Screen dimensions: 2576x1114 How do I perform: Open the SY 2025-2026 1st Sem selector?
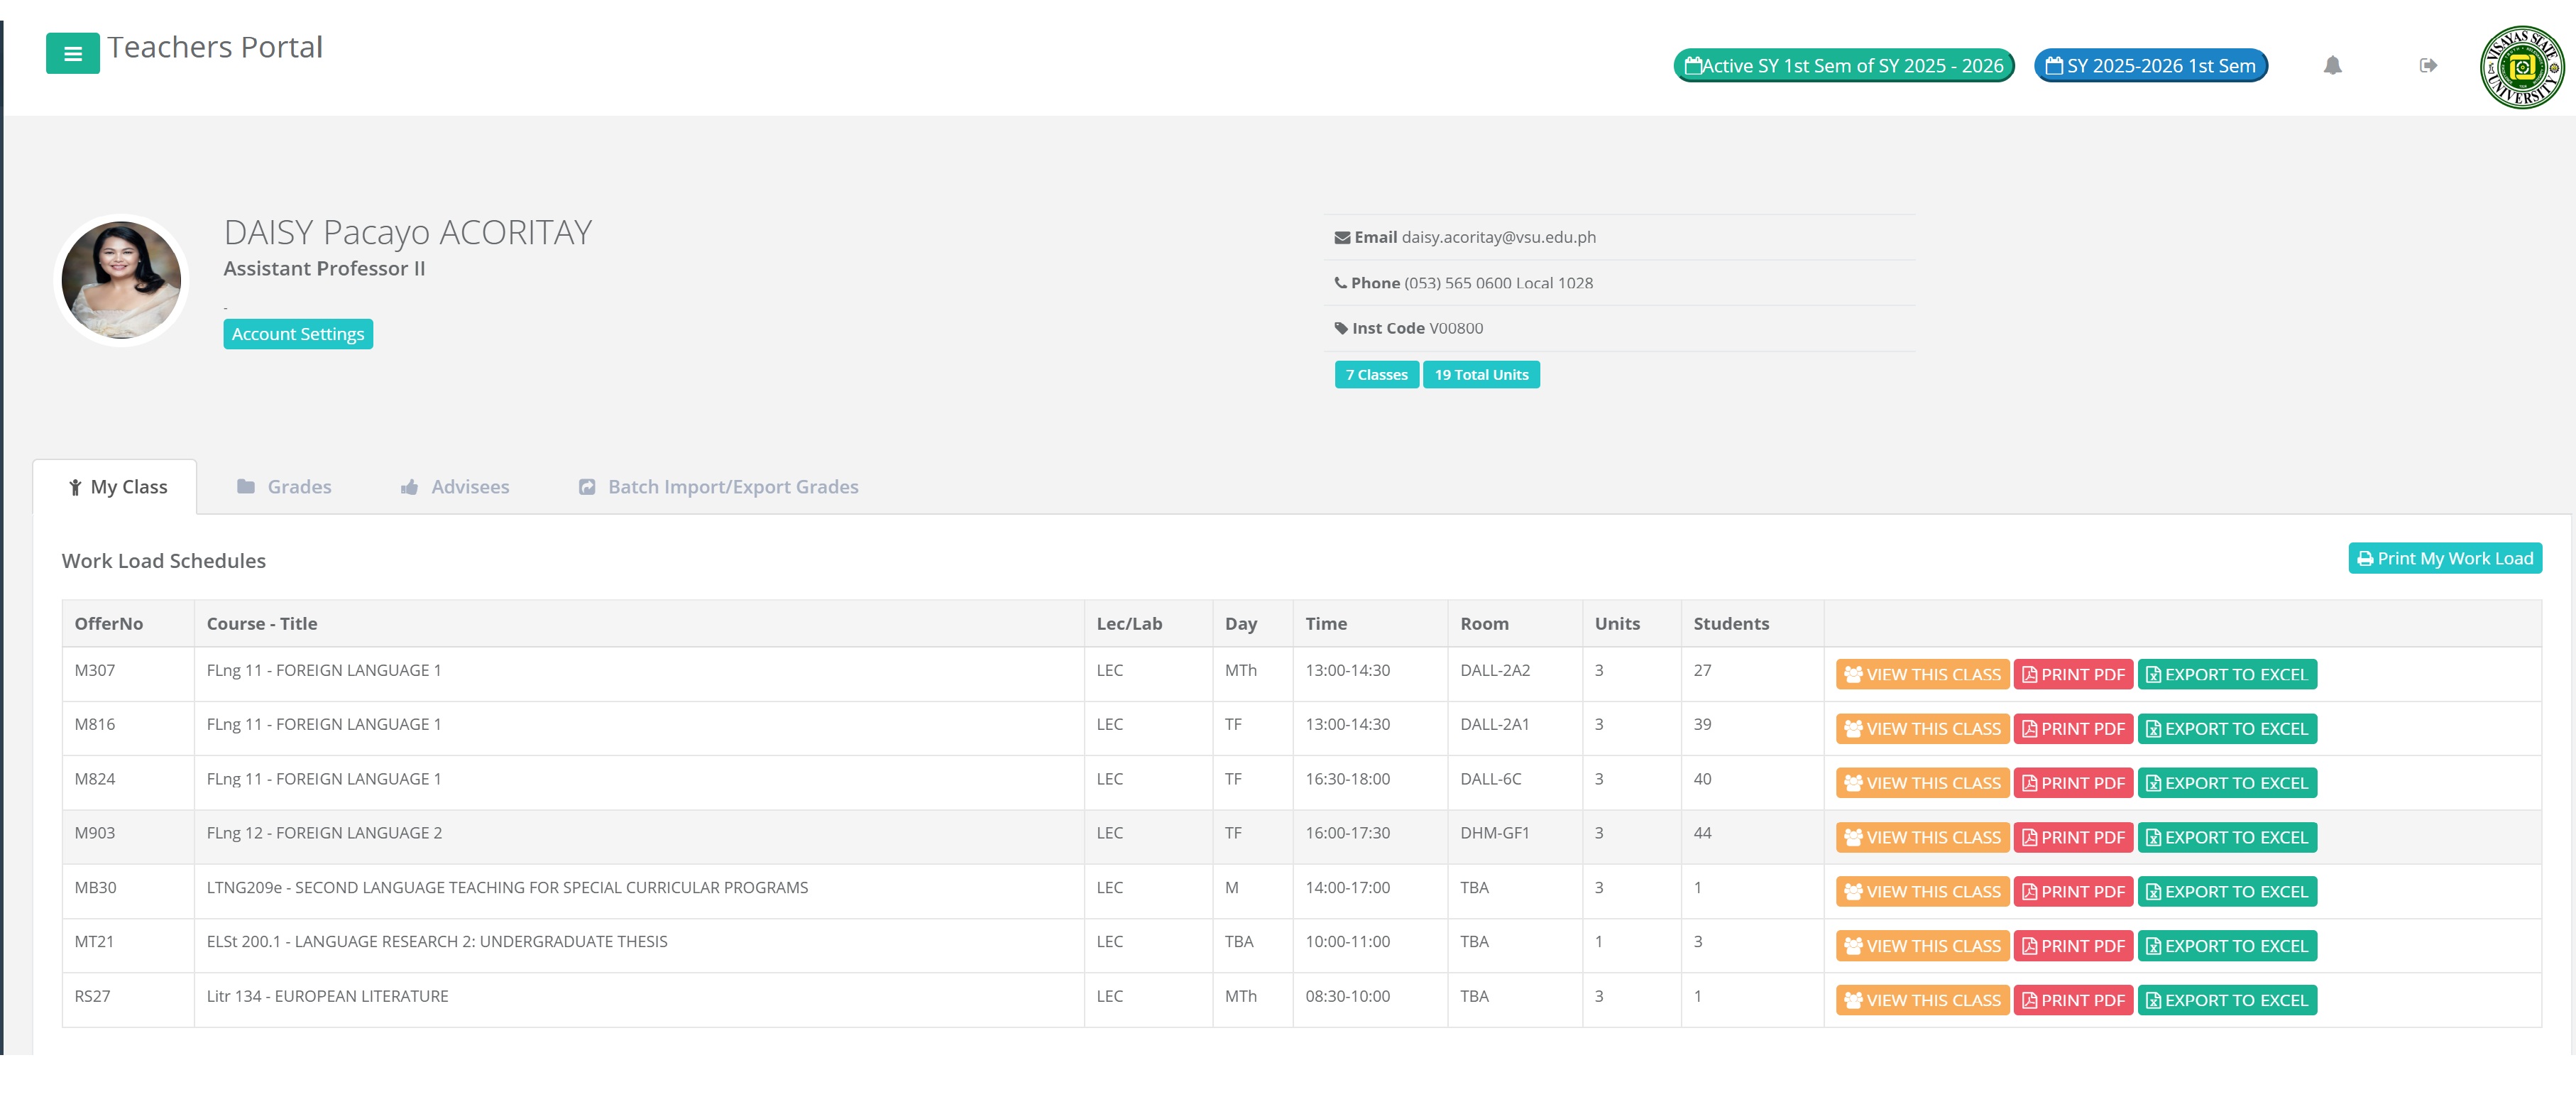[x=2150, y=66]
